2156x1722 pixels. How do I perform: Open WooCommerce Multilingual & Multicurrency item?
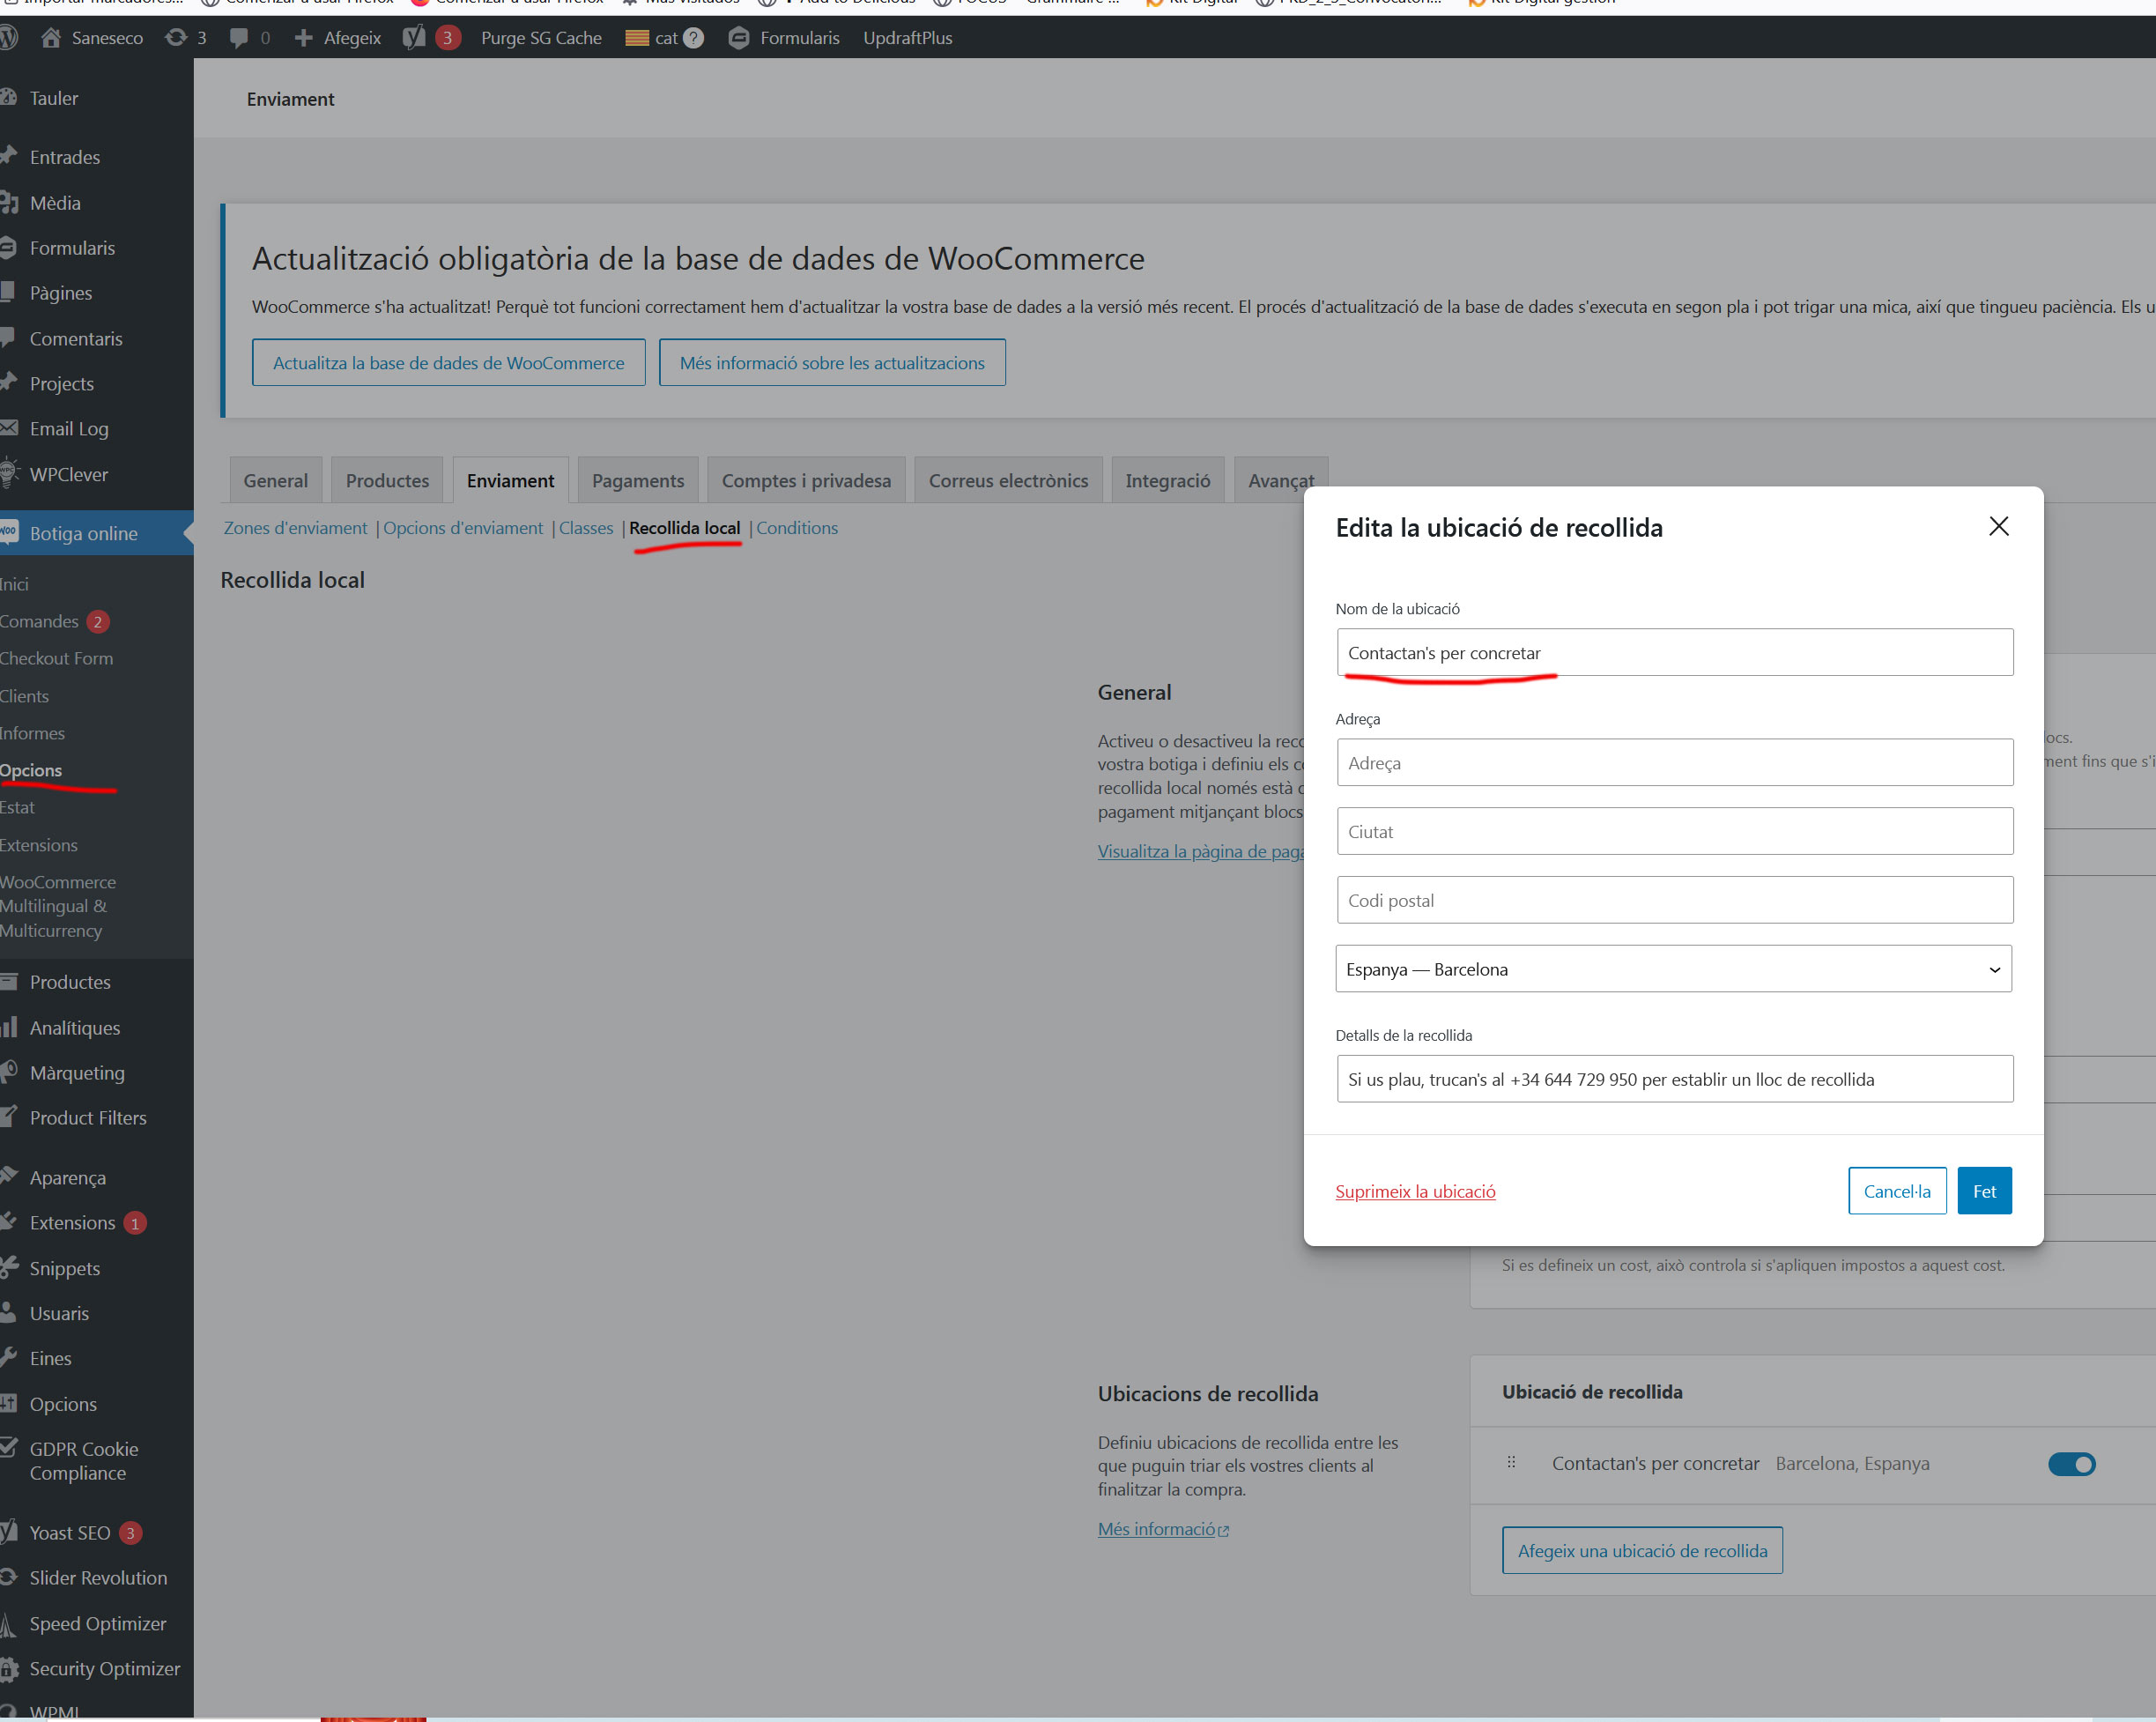click(x=58, y=906)
